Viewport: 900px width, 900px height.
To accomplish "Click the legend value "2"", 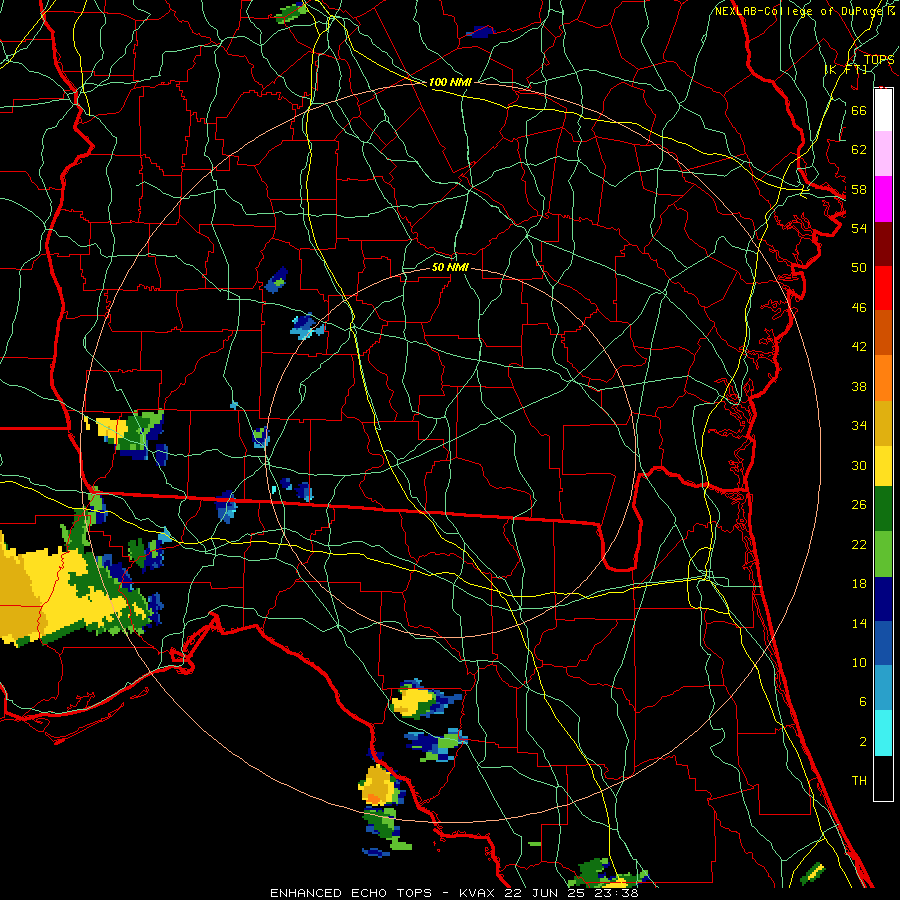I will 862,742.
